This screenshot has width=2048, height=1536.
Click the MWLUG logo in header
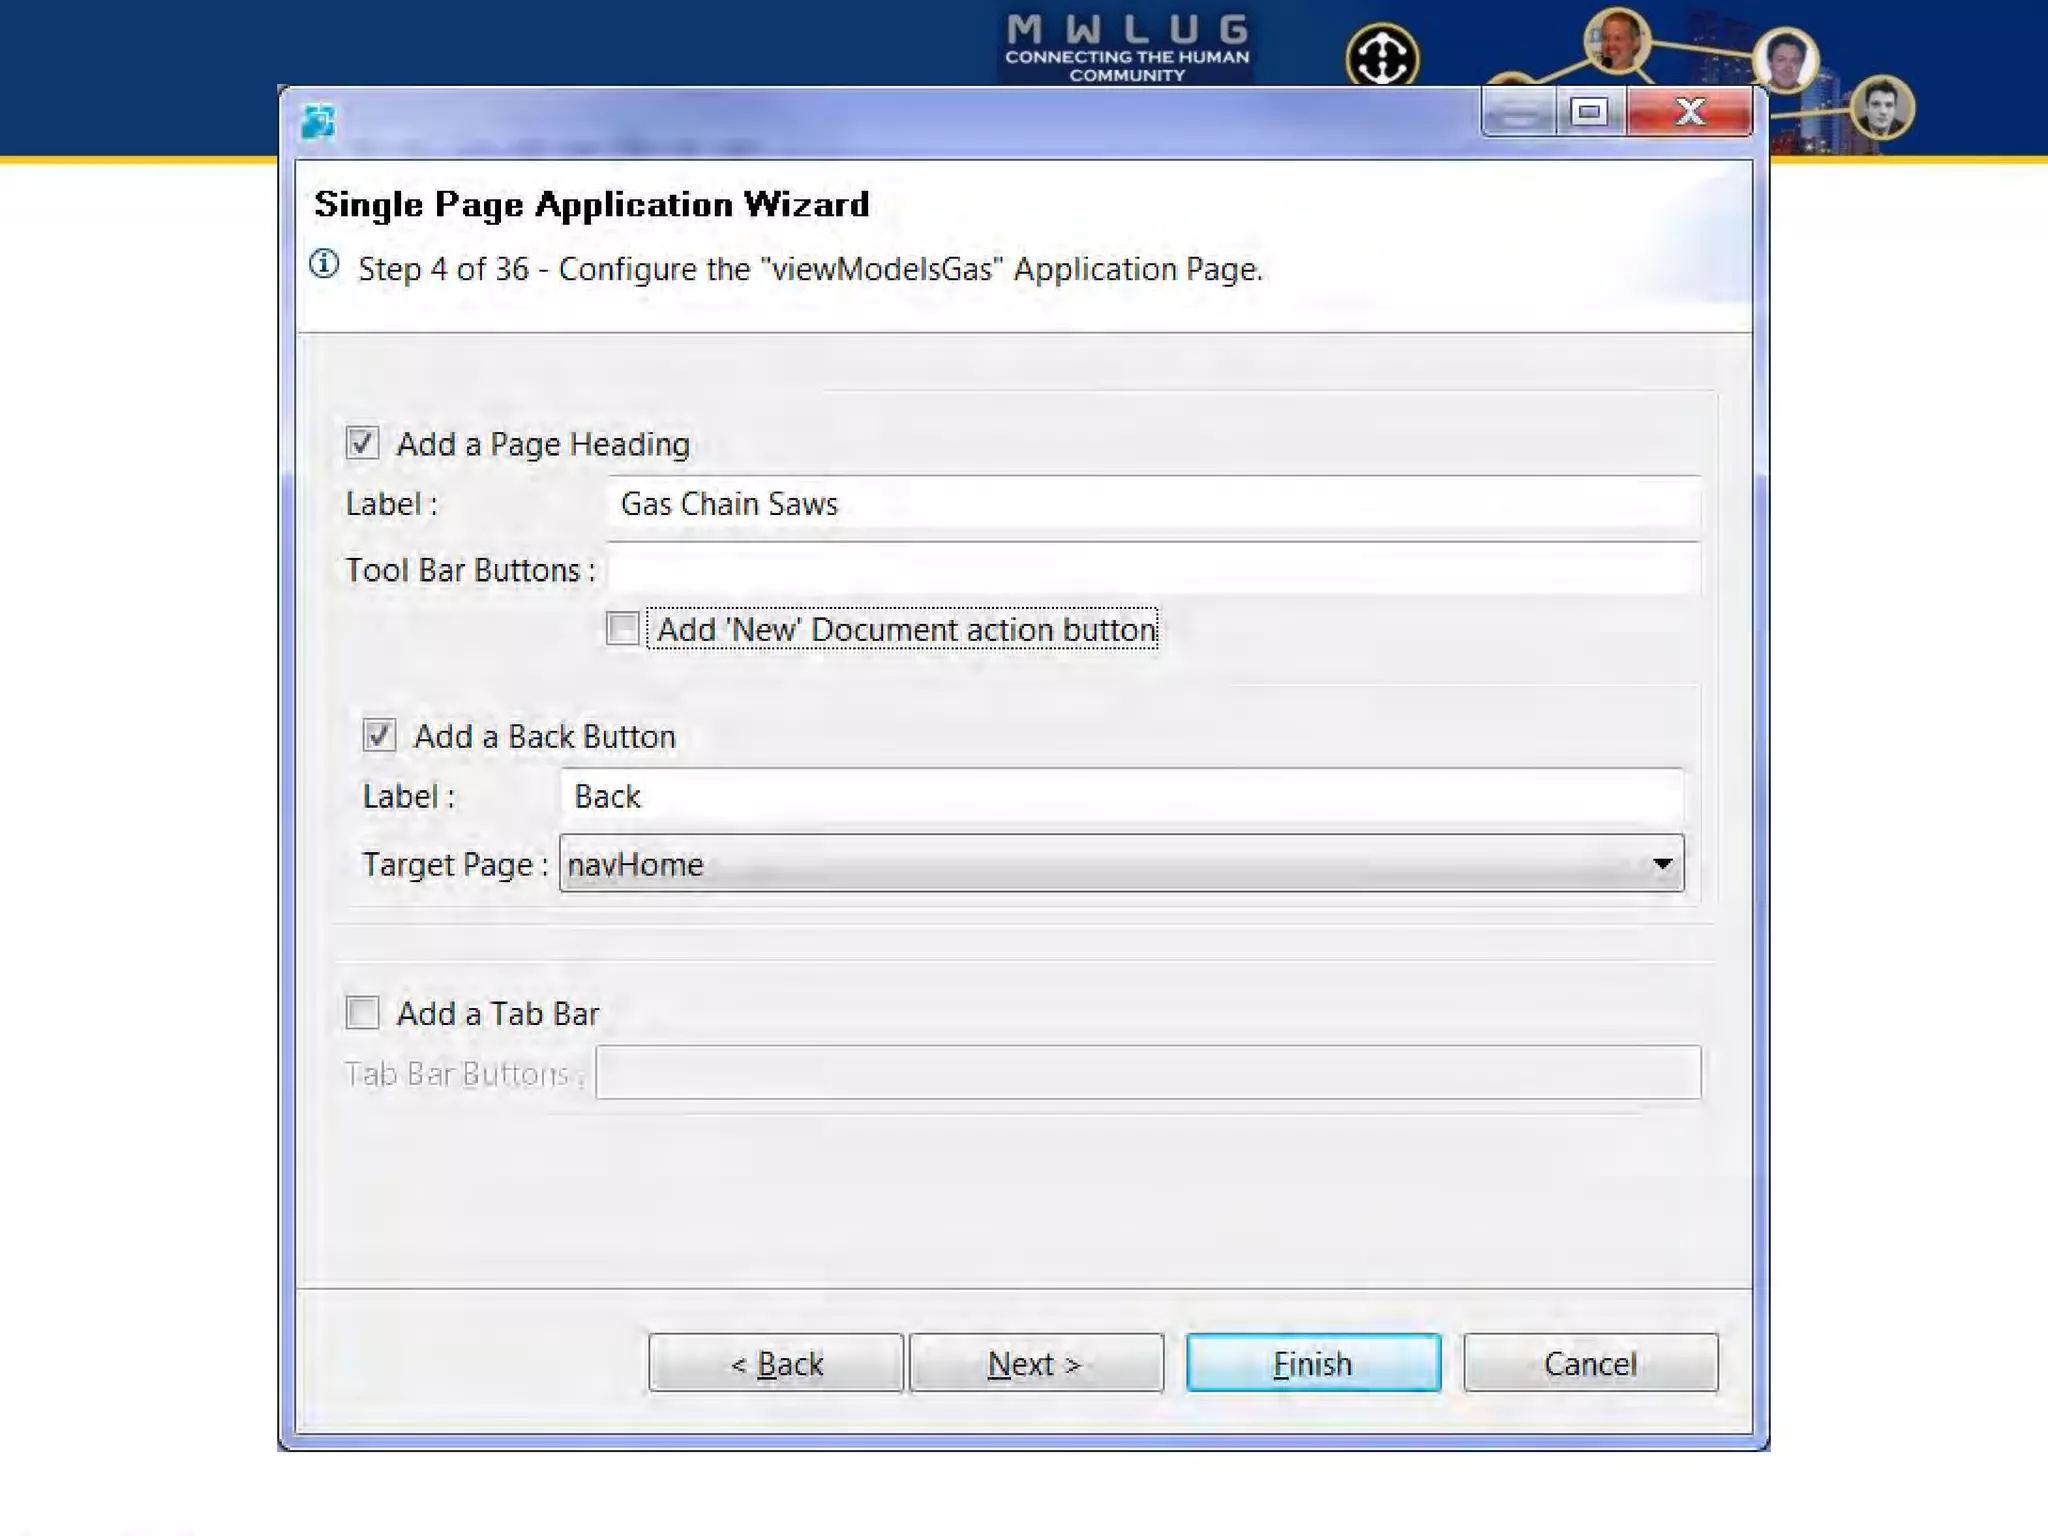coord(1127,46)
